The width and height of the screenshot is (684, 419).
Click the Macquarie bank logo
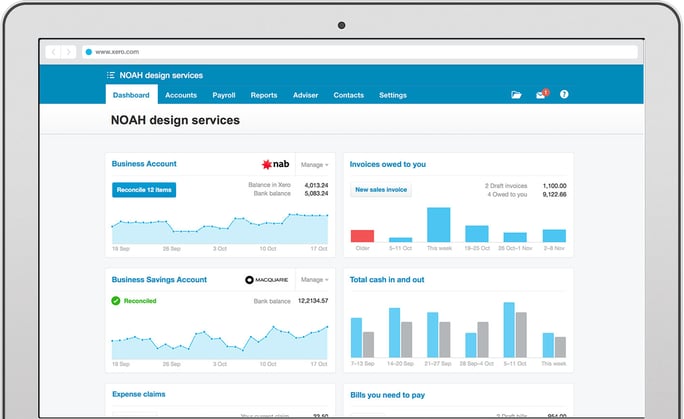[x=267, y=280]
